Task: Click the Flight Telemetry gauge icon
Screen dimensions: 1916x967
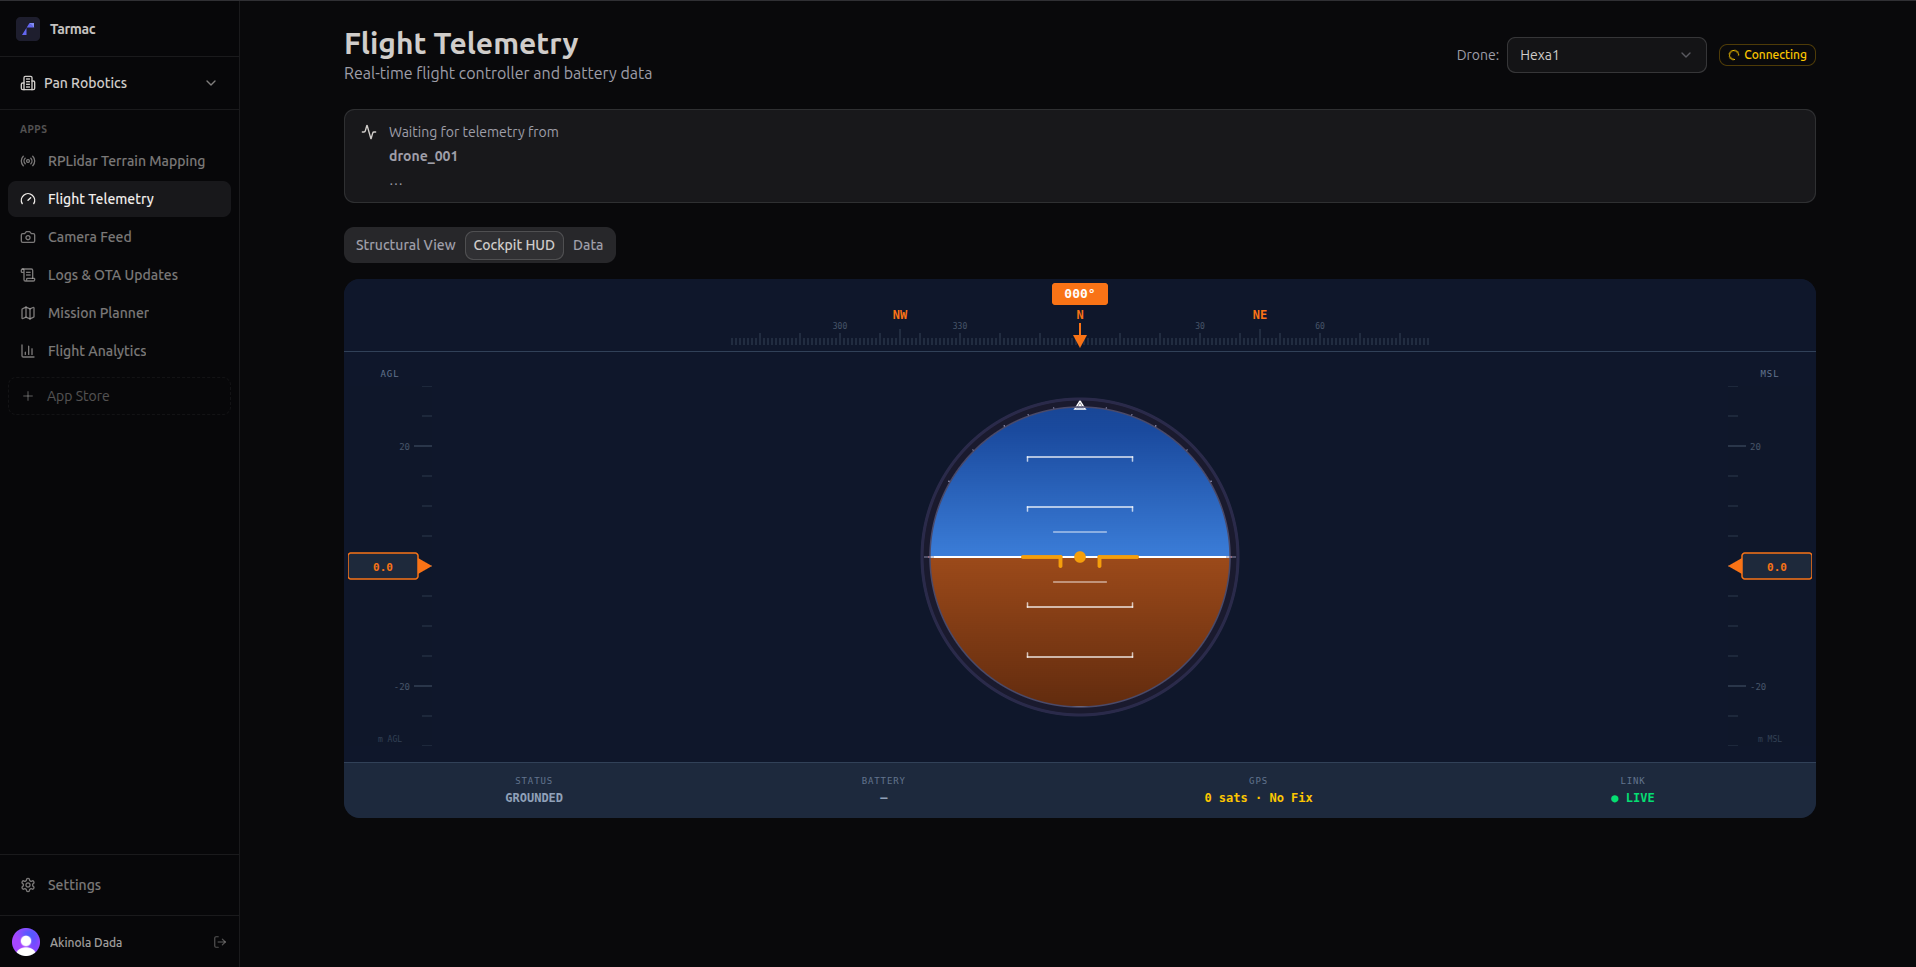Action: tap(28, 199)
